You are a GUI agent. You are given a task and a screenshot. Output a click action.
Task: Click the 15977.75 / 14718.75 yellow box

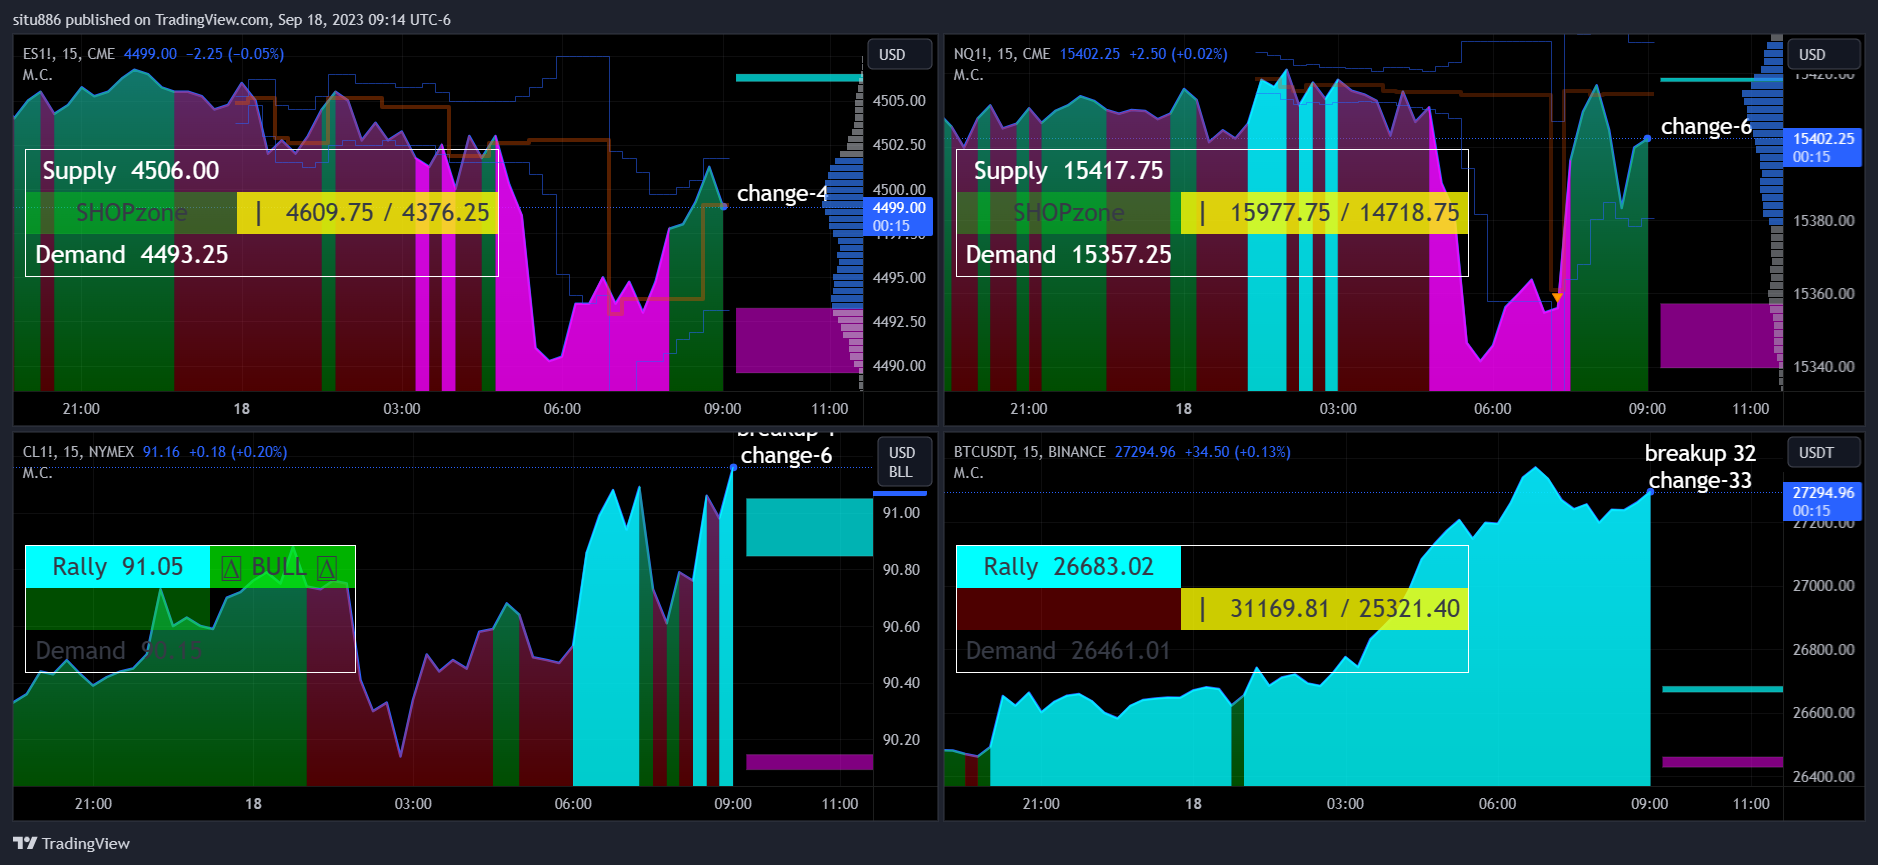(x=1325, y=213)
